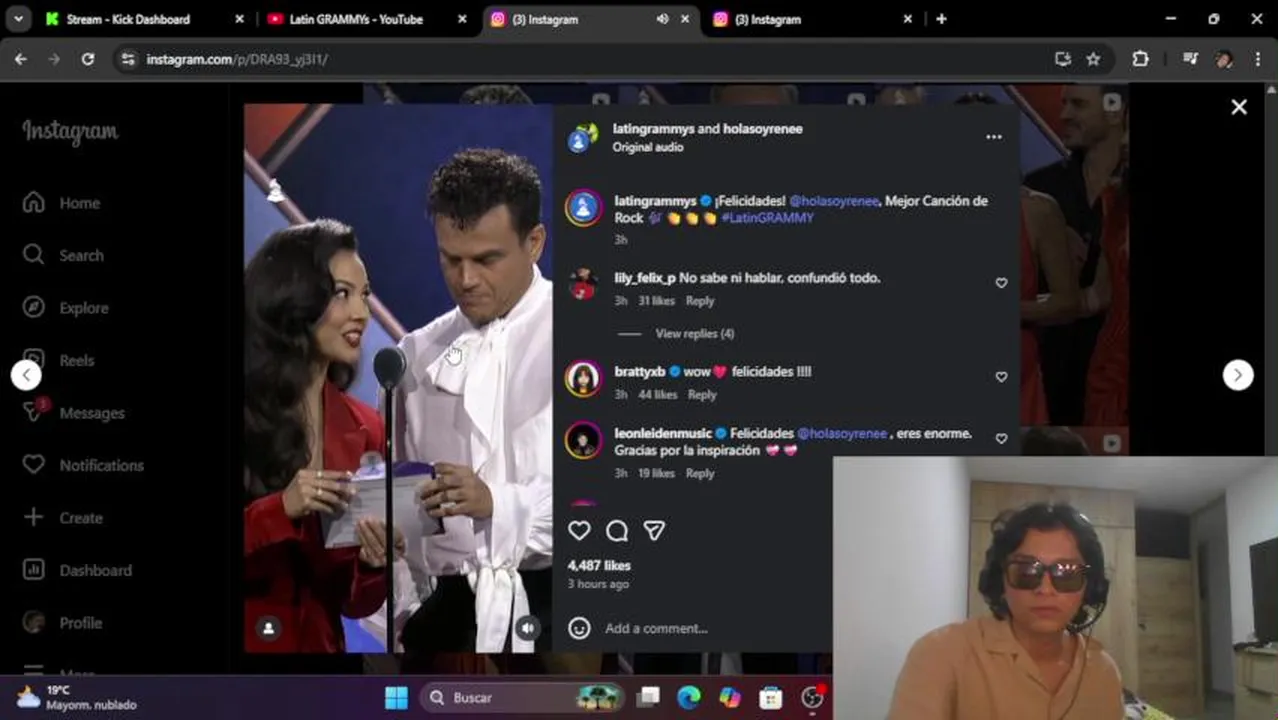Open brattyxb username link
Viewport: 1278px width, 720px height.
[x=640, y=372]
